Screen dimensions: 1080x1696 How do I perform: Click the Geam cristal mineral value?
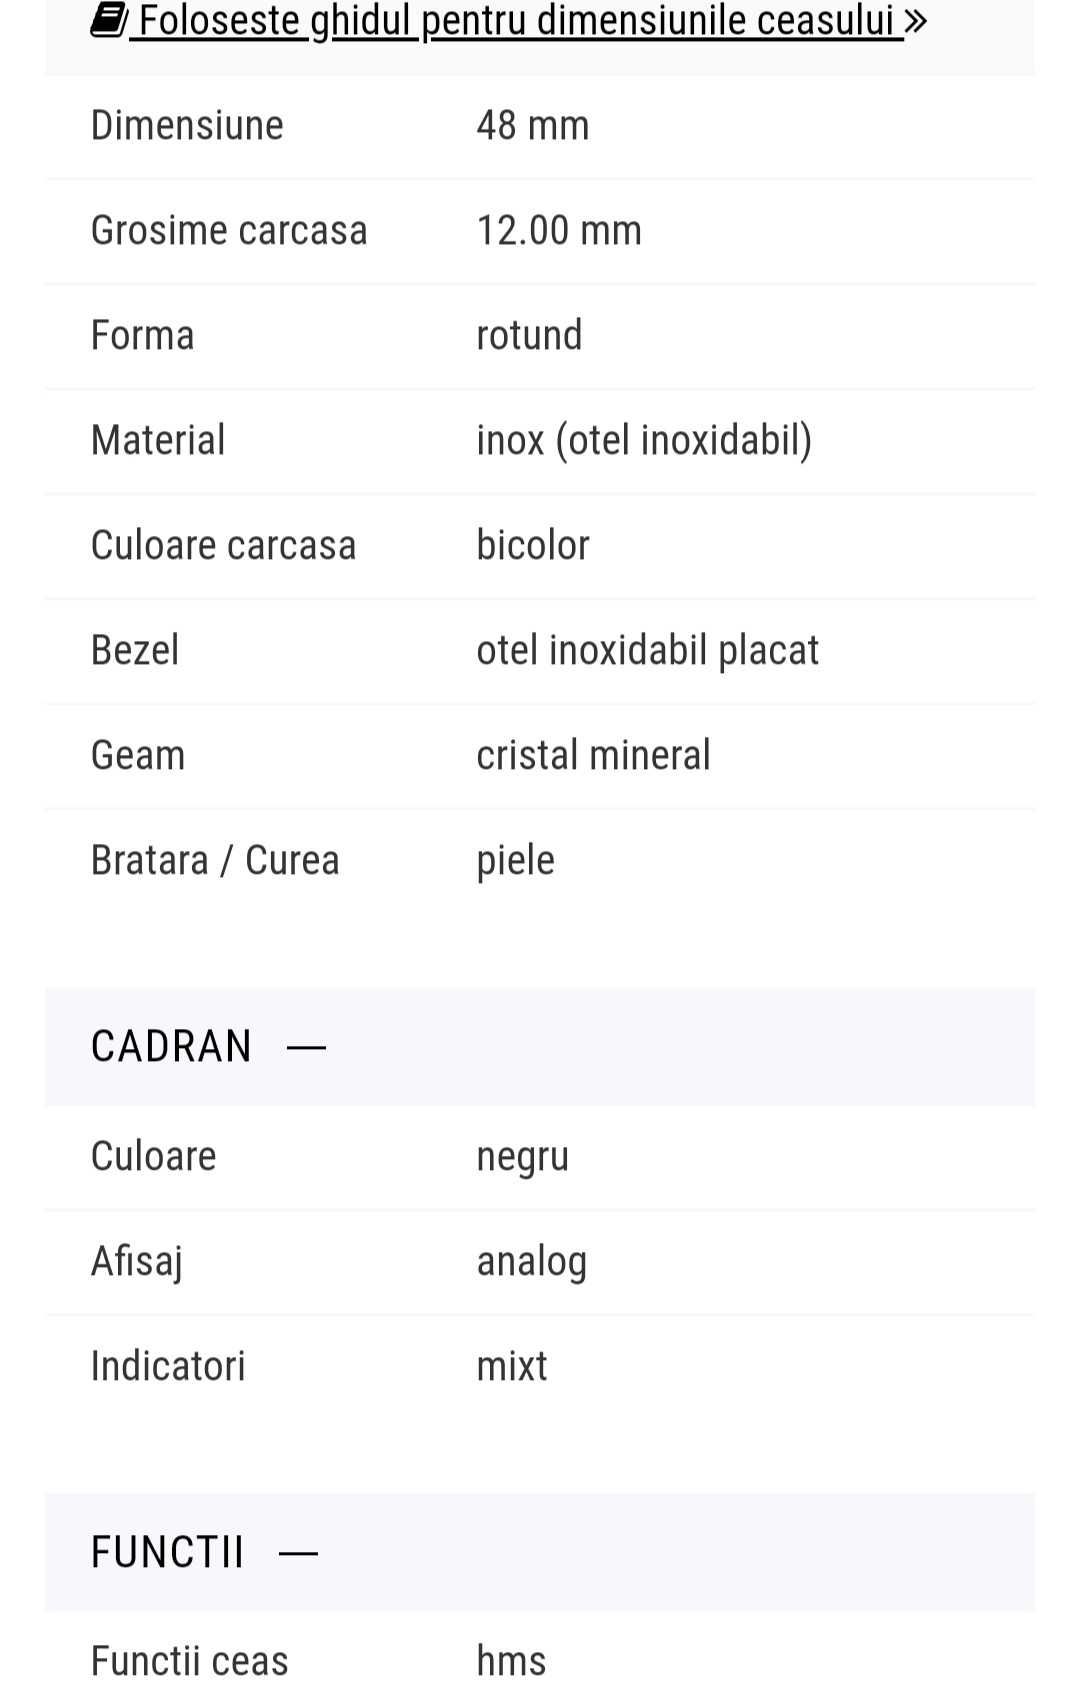[x=593, y=755]
